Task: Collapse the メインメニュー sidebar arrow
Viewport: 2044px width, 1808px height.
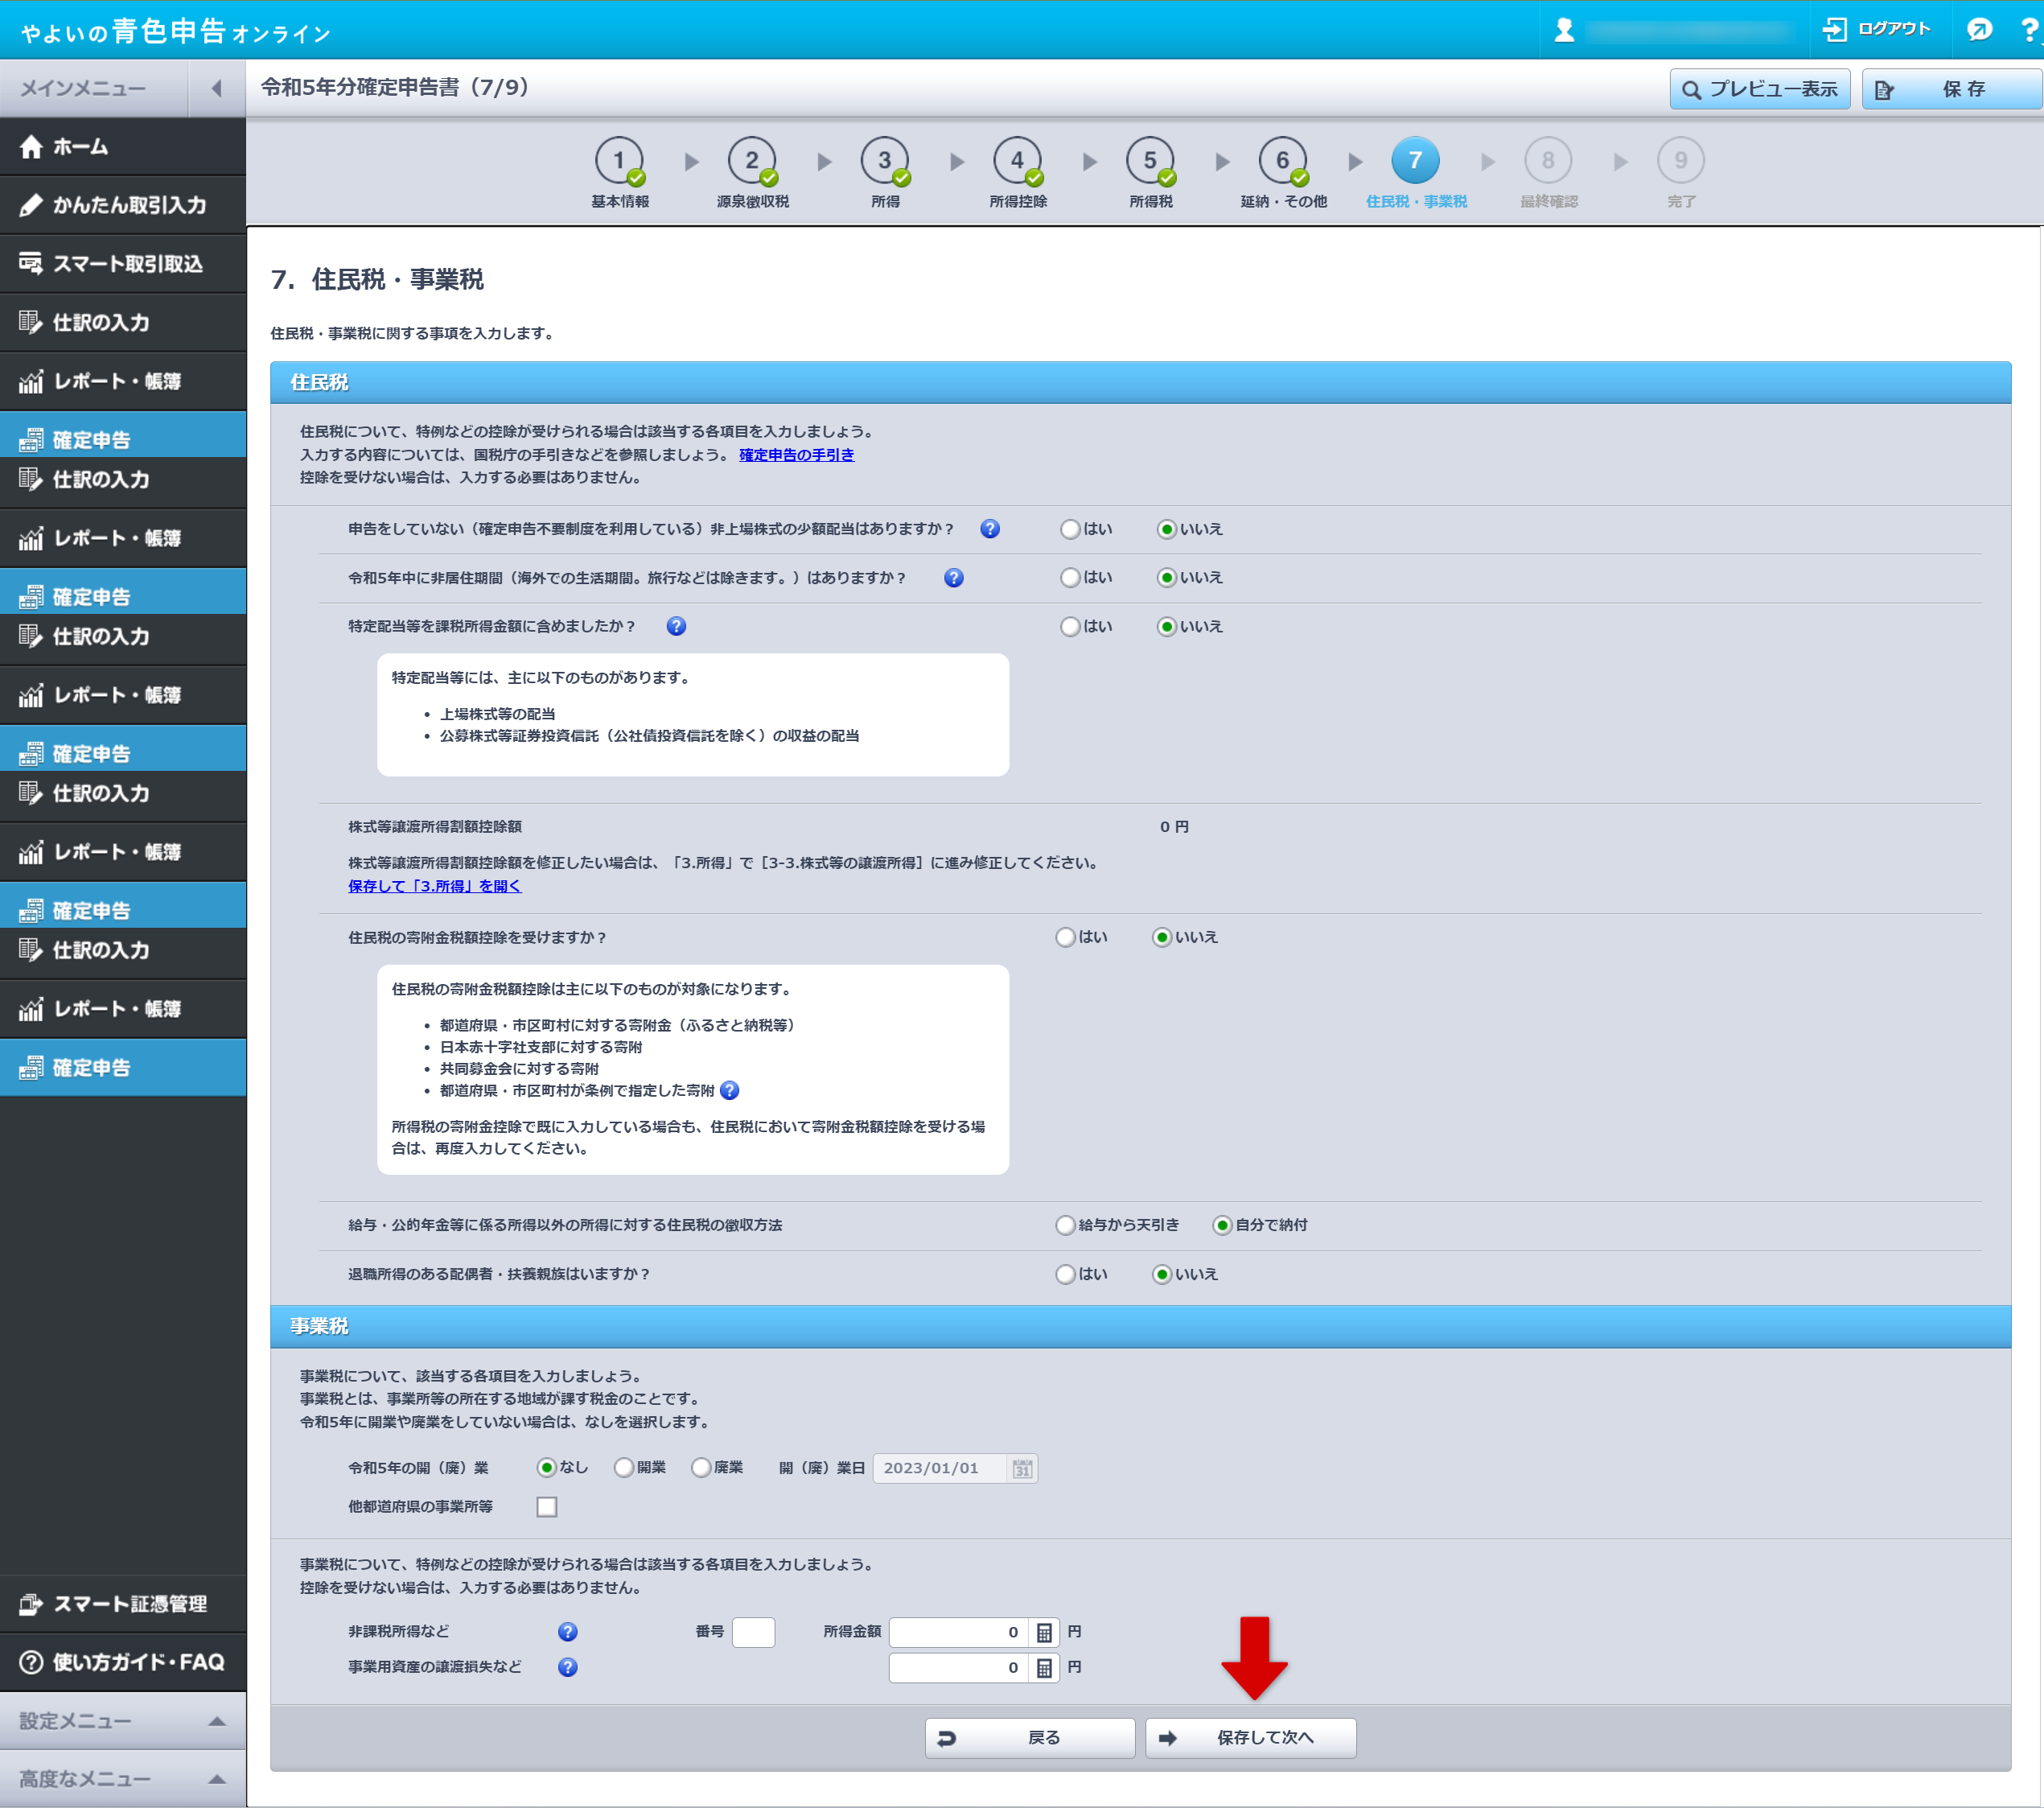Action: 216,88
